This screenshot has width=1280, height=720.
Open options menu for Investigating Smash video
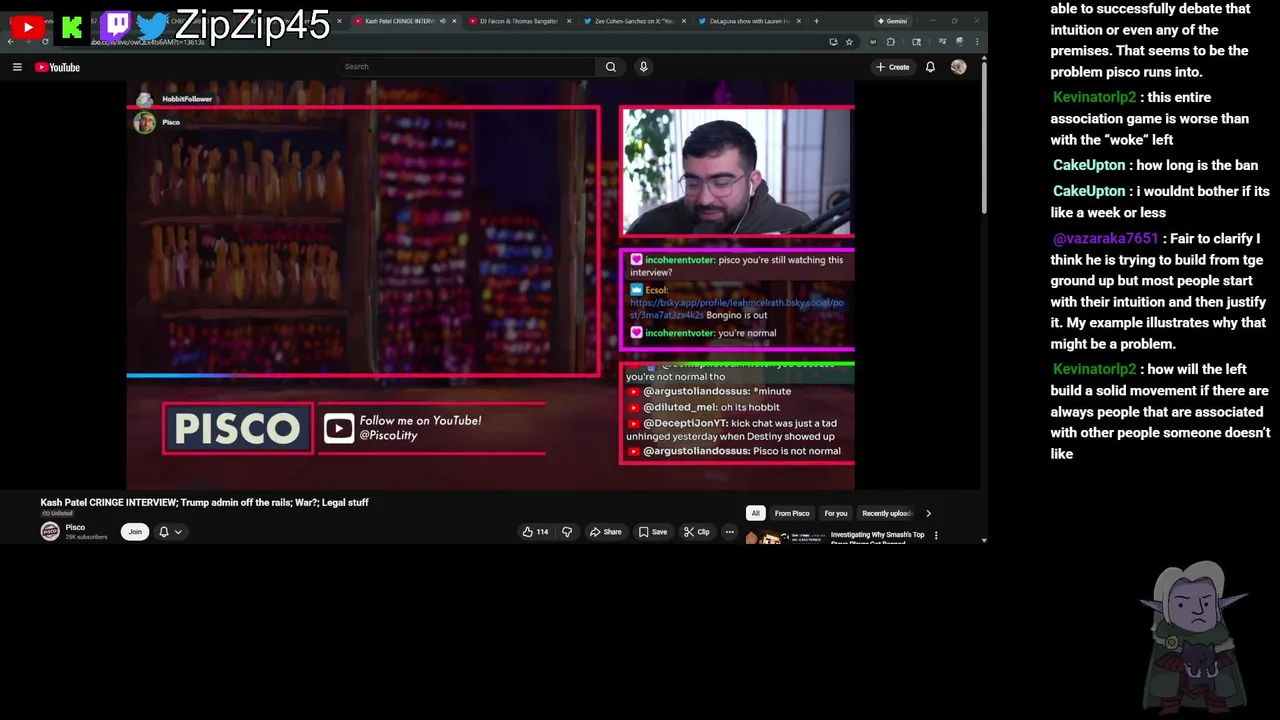click(x=936, y=536)
